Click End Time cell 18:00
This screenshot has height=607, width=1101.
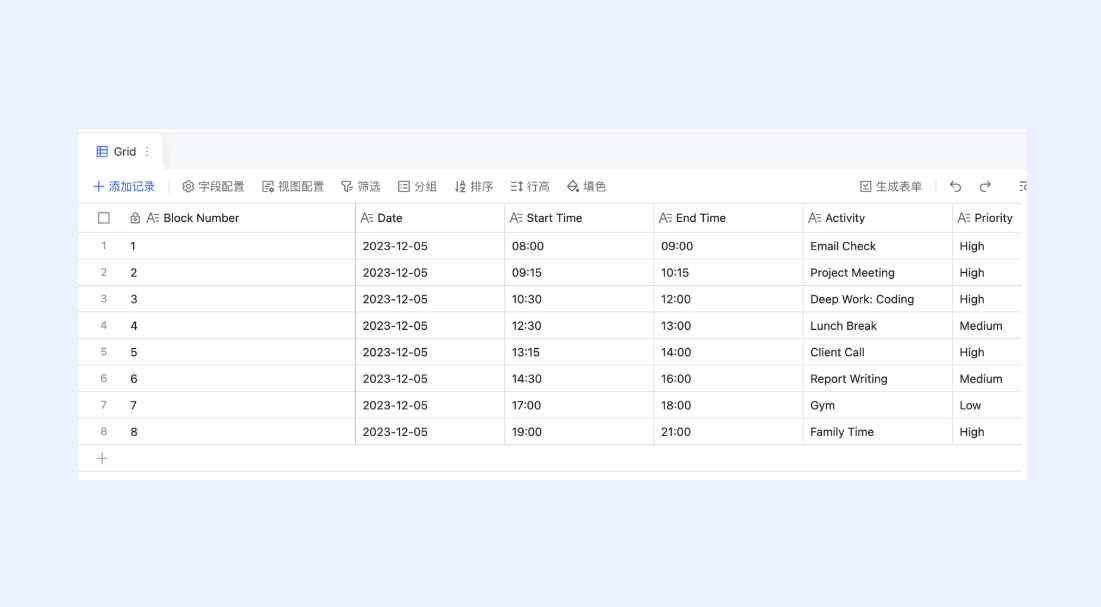click(x=729, y=405)
